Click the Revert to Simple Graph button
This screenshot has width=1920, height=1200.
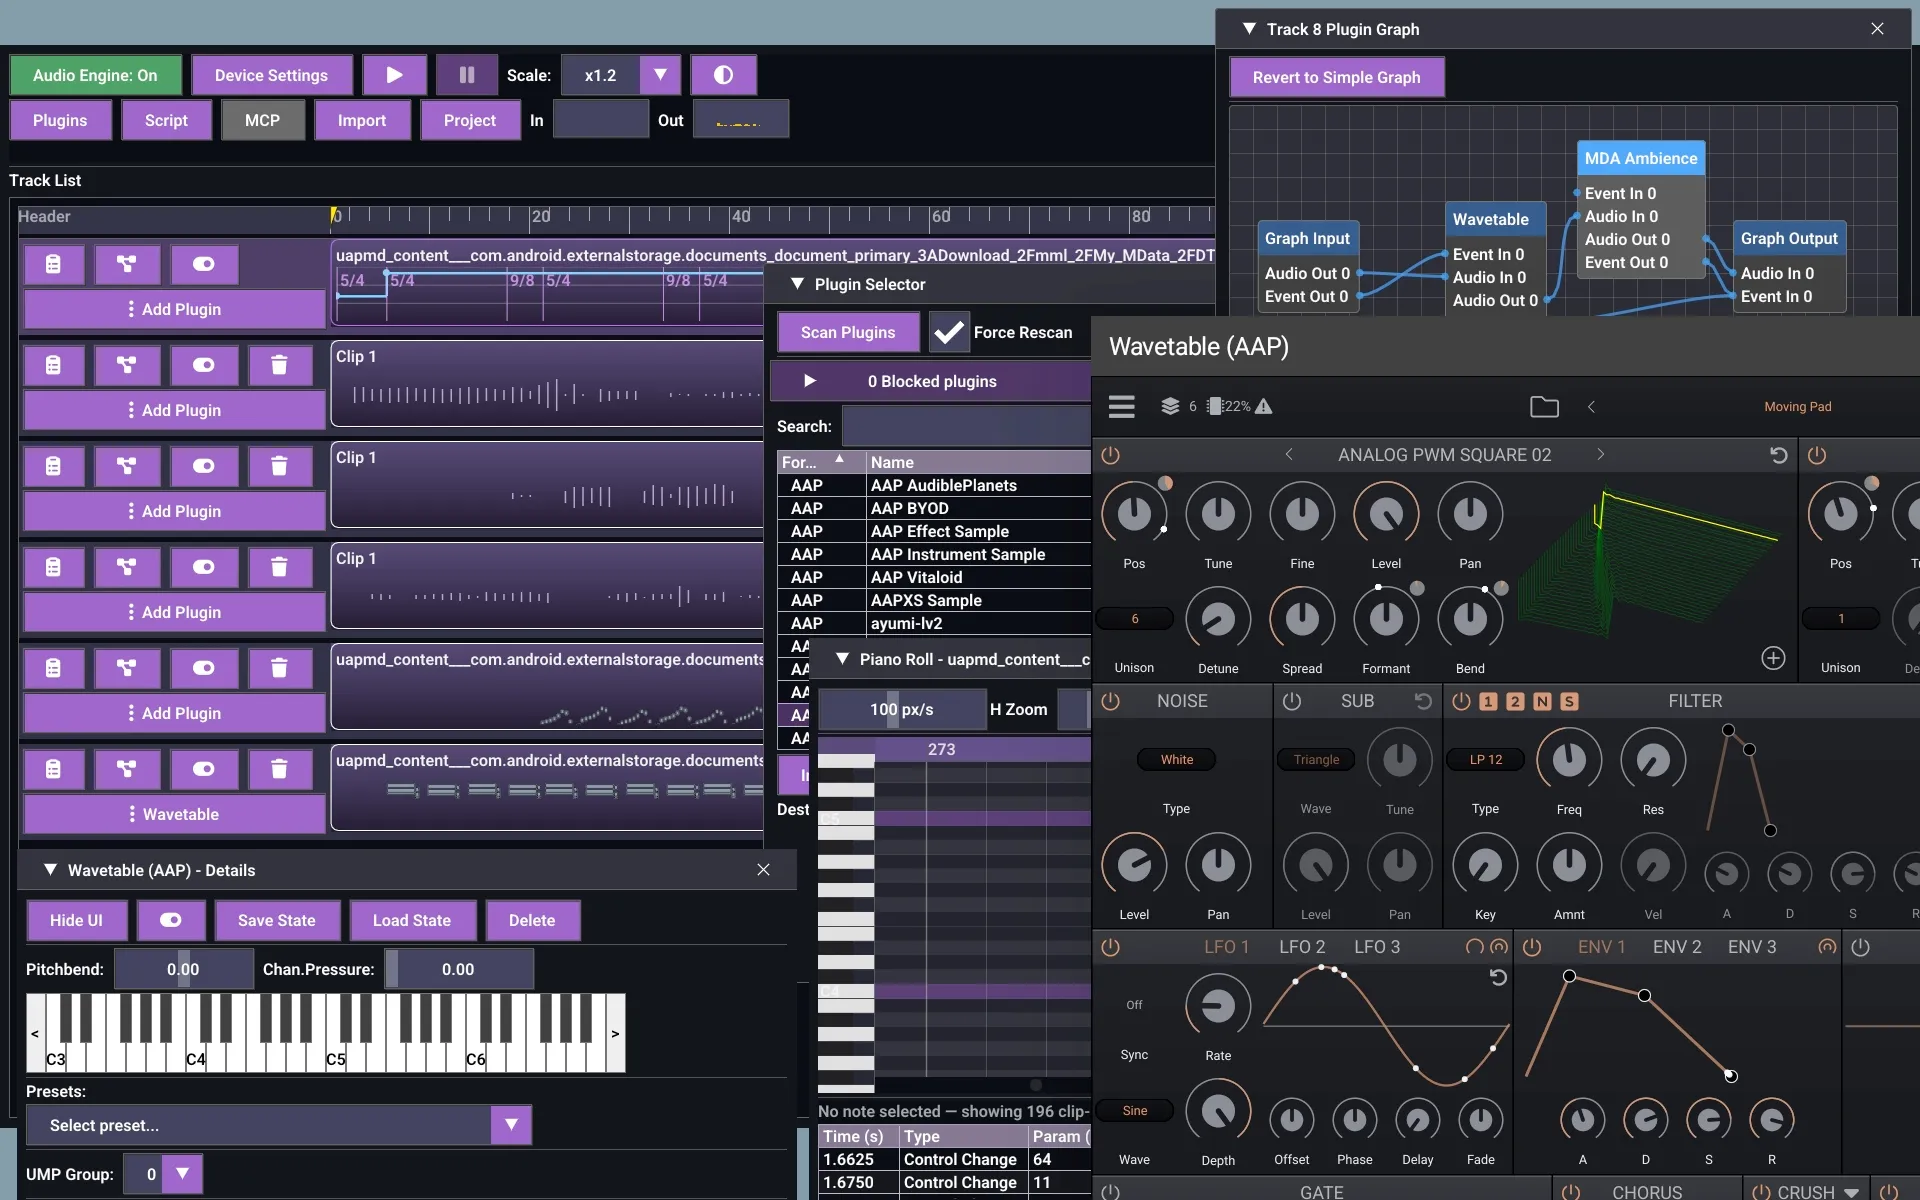(x=1336, y=77)
